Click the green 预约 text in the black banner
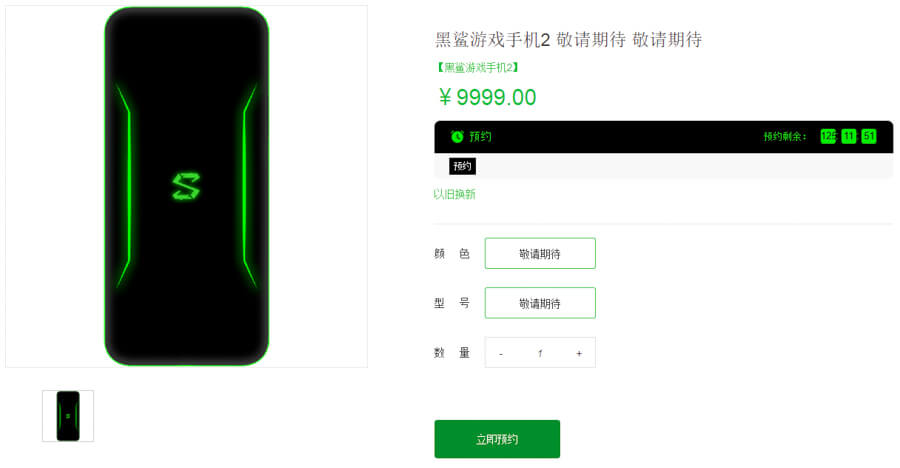 pos(480,137)
